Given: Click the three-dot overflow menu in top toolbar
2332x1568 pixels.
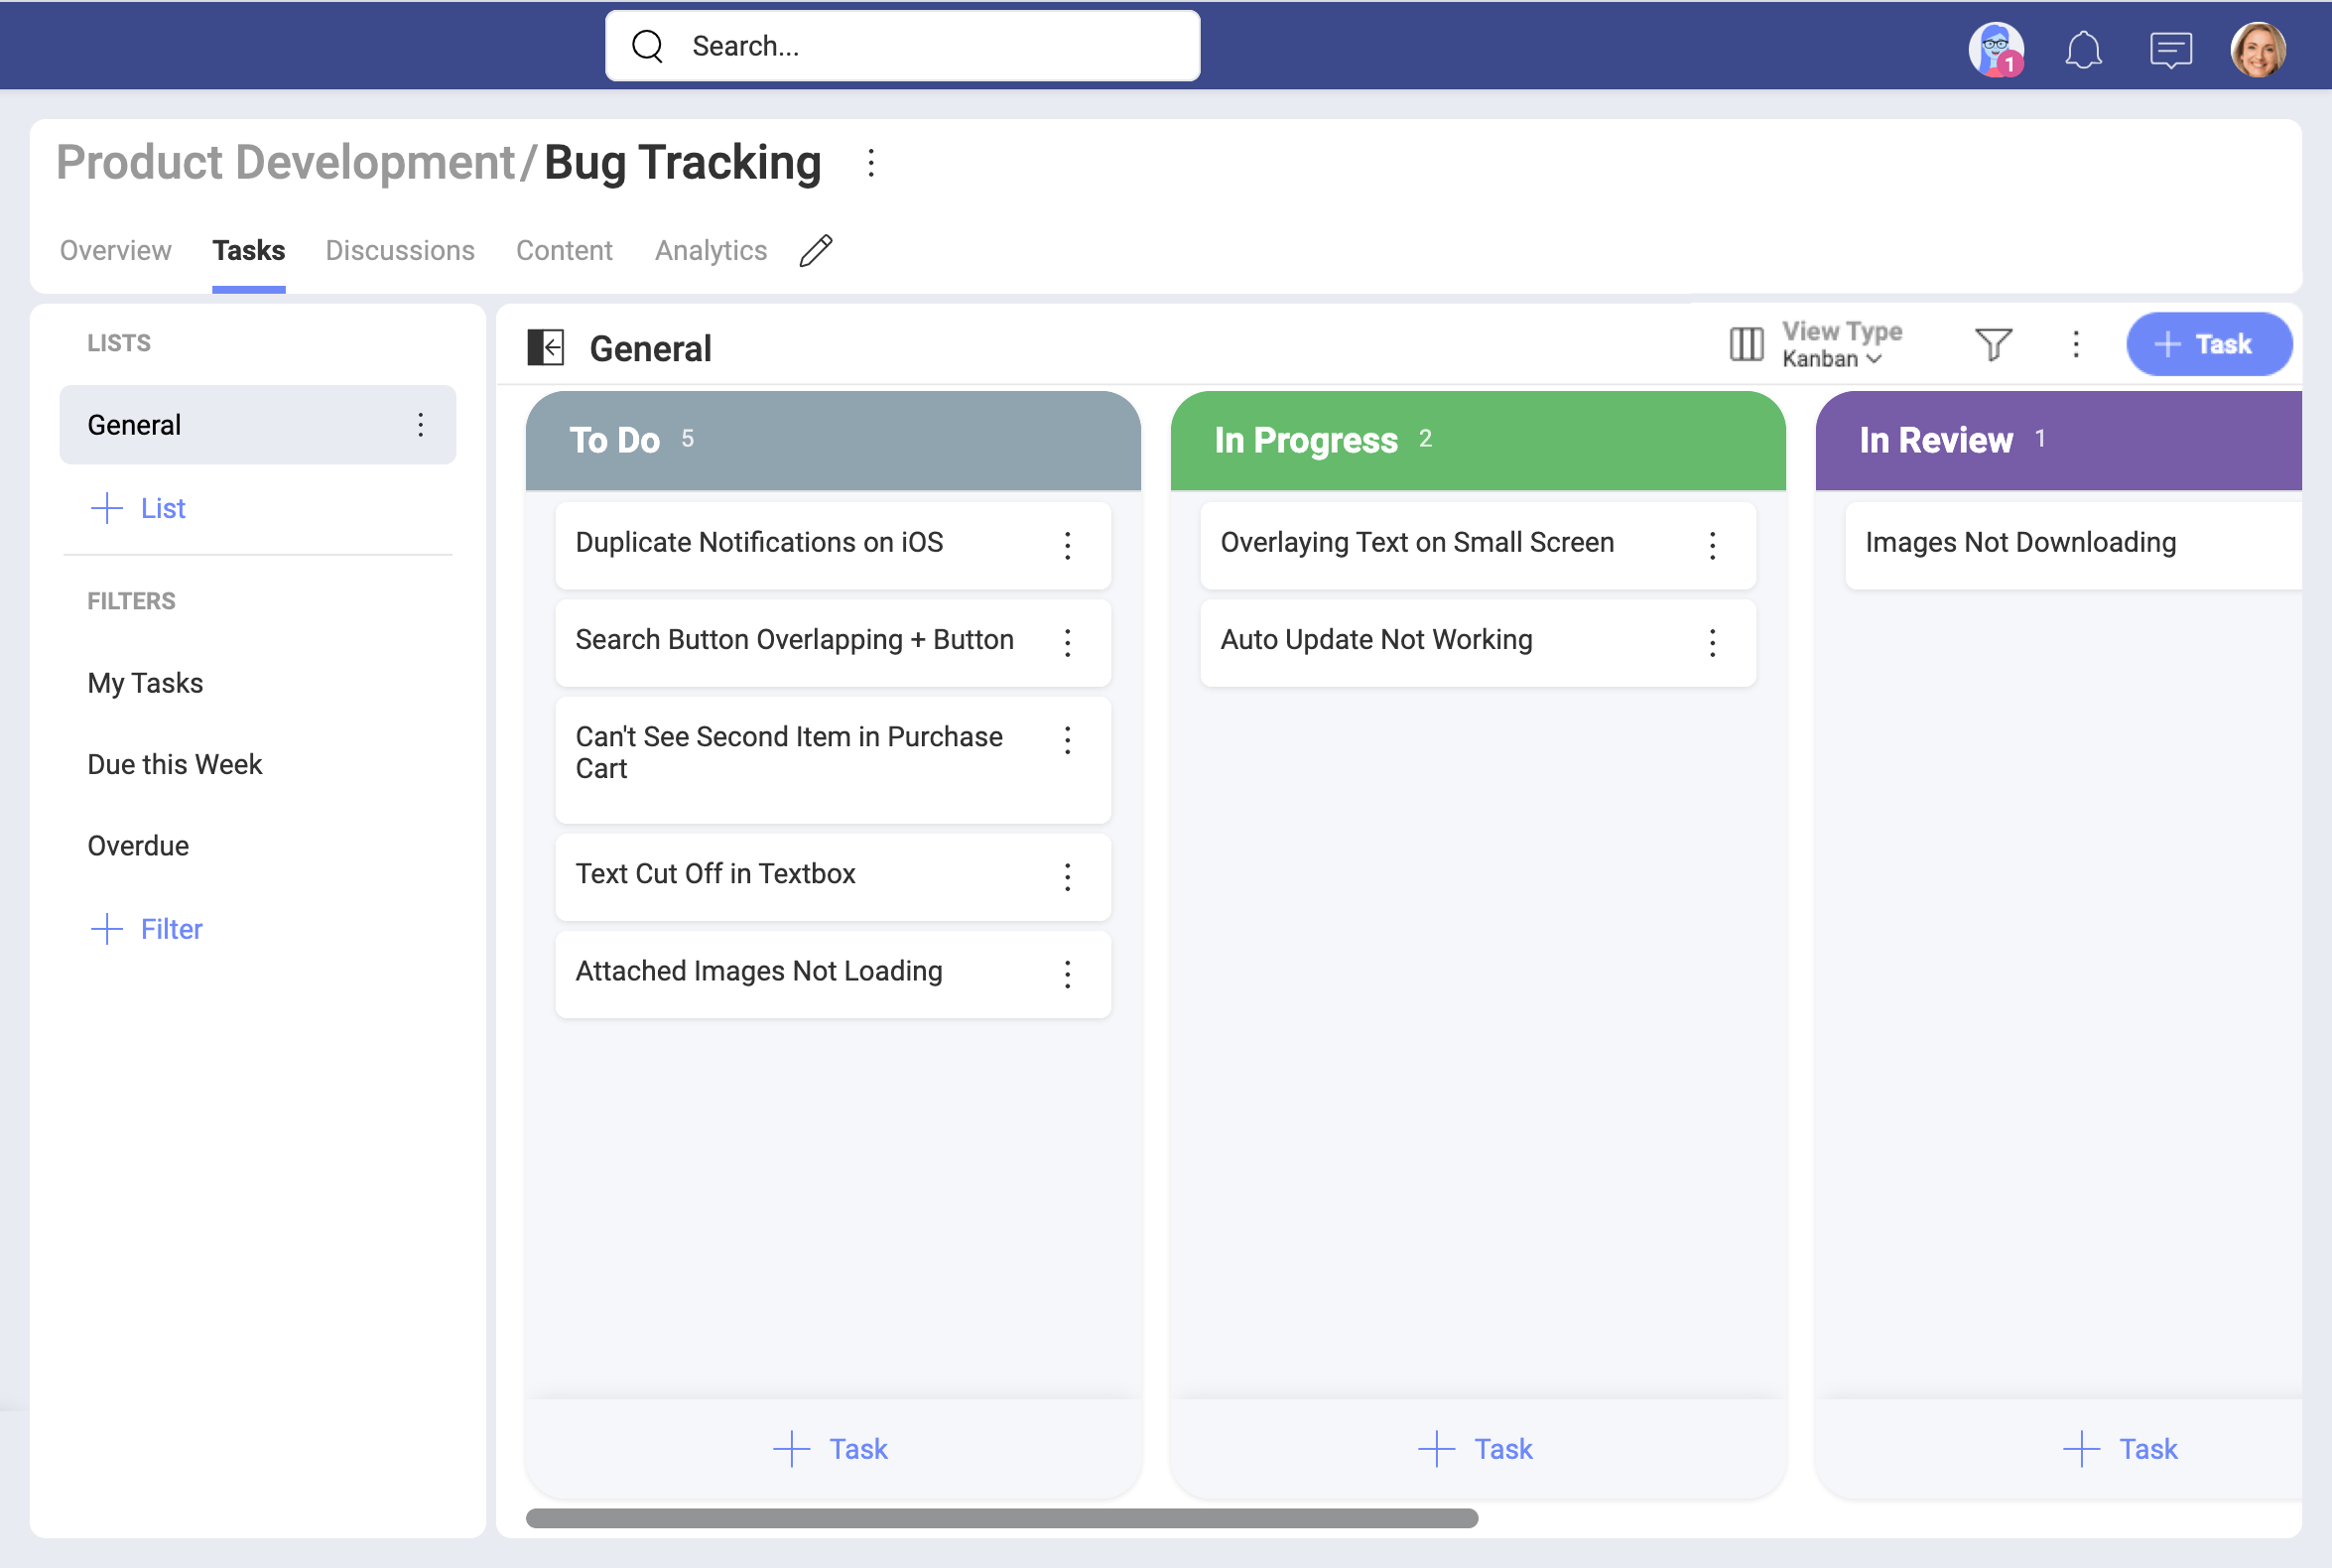Looking at the screenshot, I should 2073,343.
